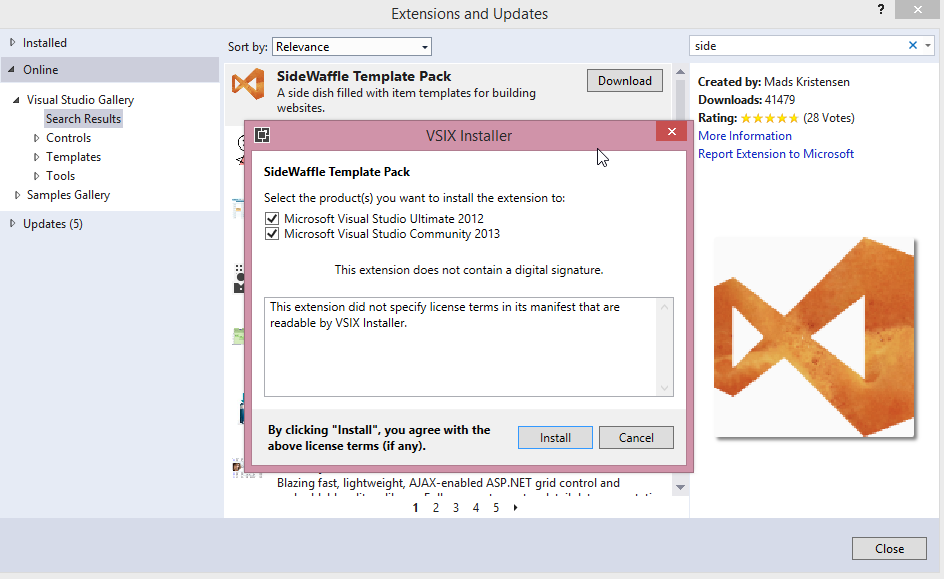Image resolution: width=944 pixels, height=579 pixels.
Task: Select the Controls tree item
Action: point(69,138)
